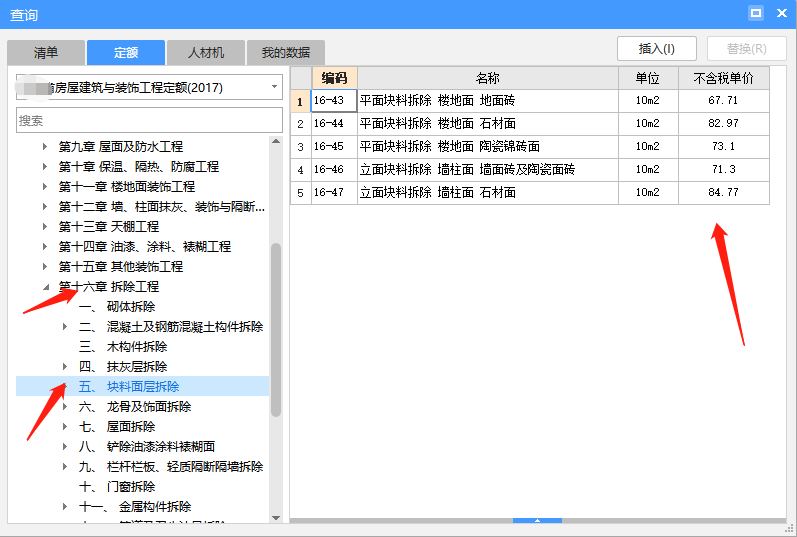Screen dimensions: 797x537
Task: Select 第十一章 楼地面装饰工程 tree item
Action: coord(127,187)
